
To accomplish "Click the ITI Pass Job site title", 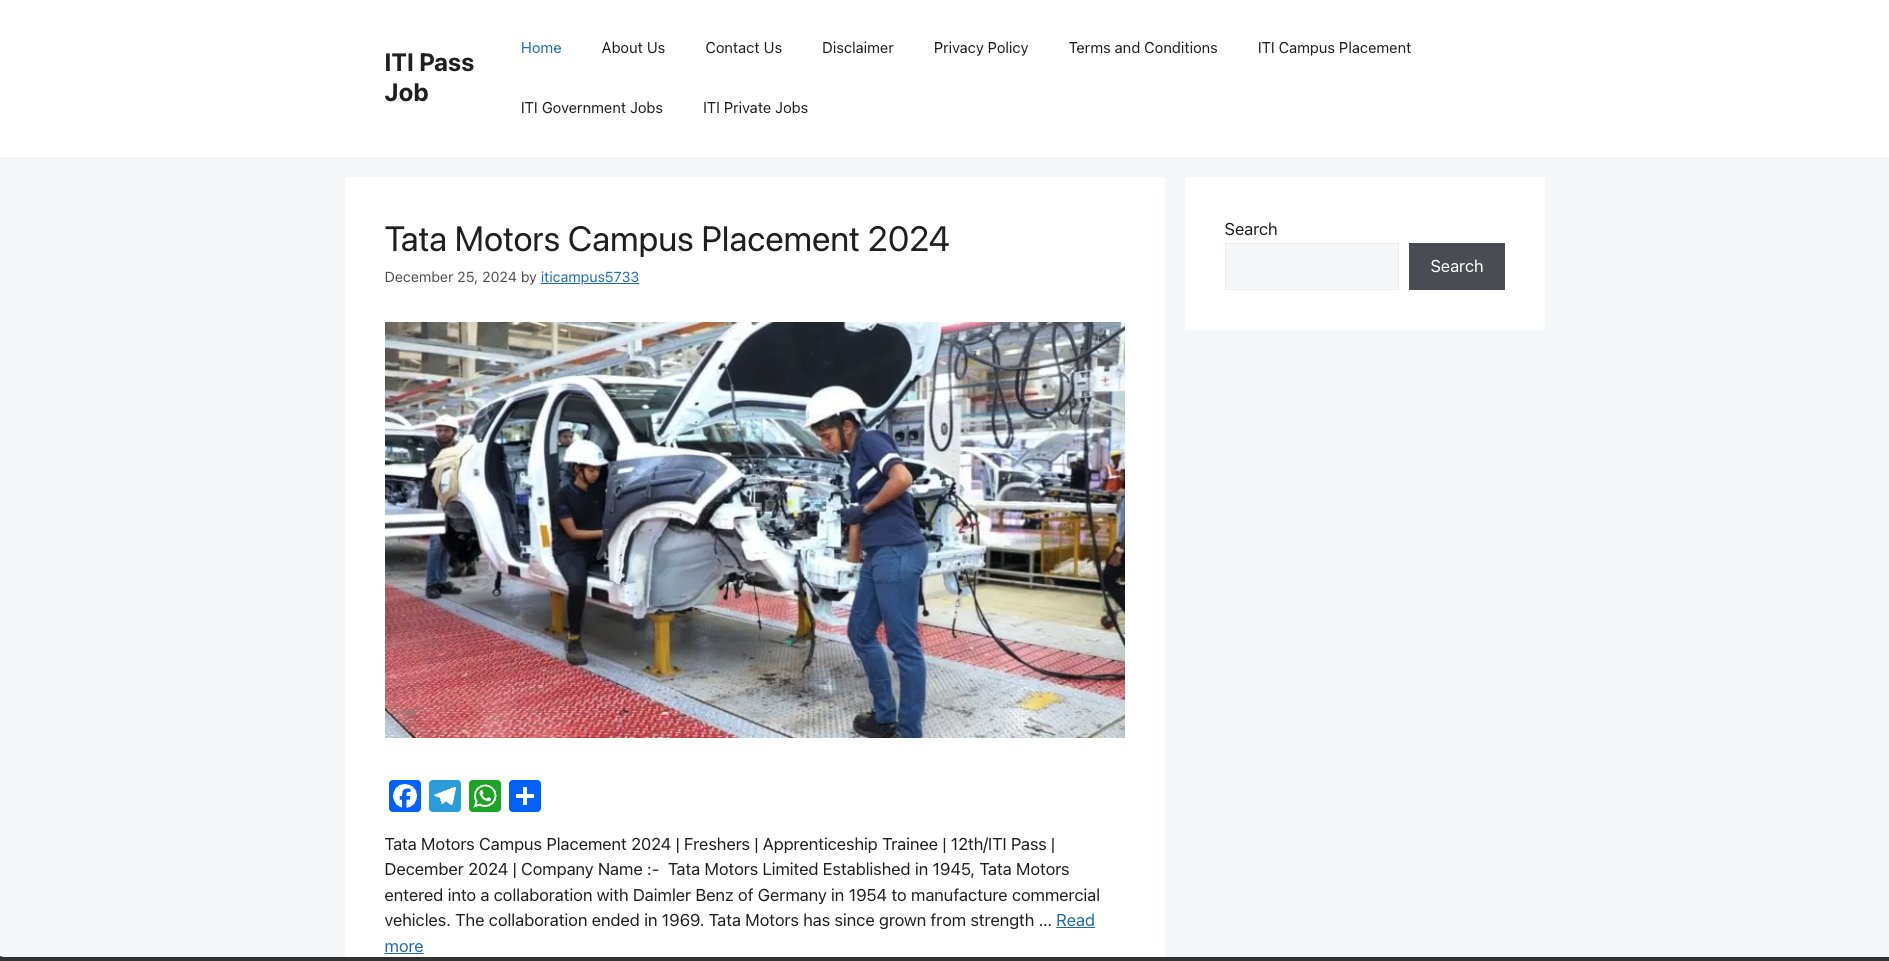I will coord(429,77).
